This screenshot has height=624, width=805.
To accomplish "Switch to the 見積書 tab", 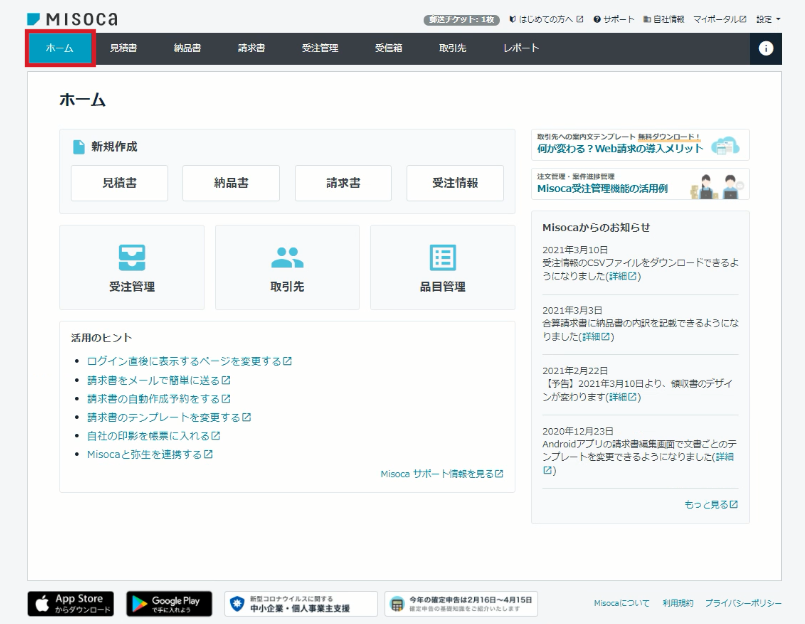I will [123, 48].
